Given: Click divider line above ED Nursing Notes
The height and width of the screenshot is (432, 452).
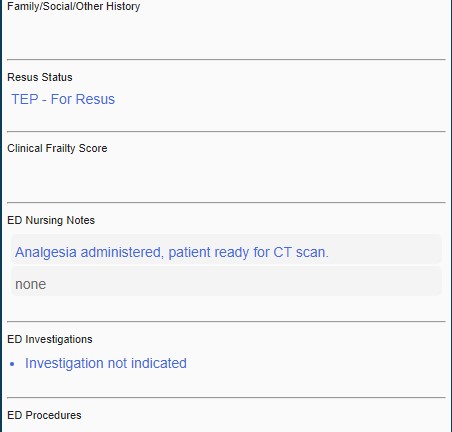Looking at the screenshot, I should [226, 202].
